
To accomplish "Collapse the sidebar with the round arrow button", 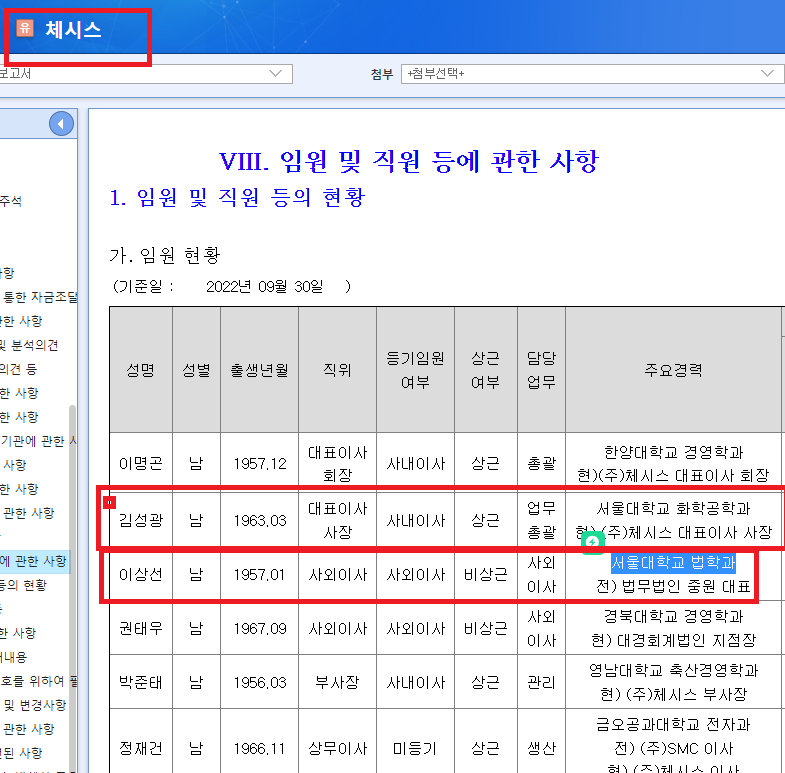I will [61, 124].
